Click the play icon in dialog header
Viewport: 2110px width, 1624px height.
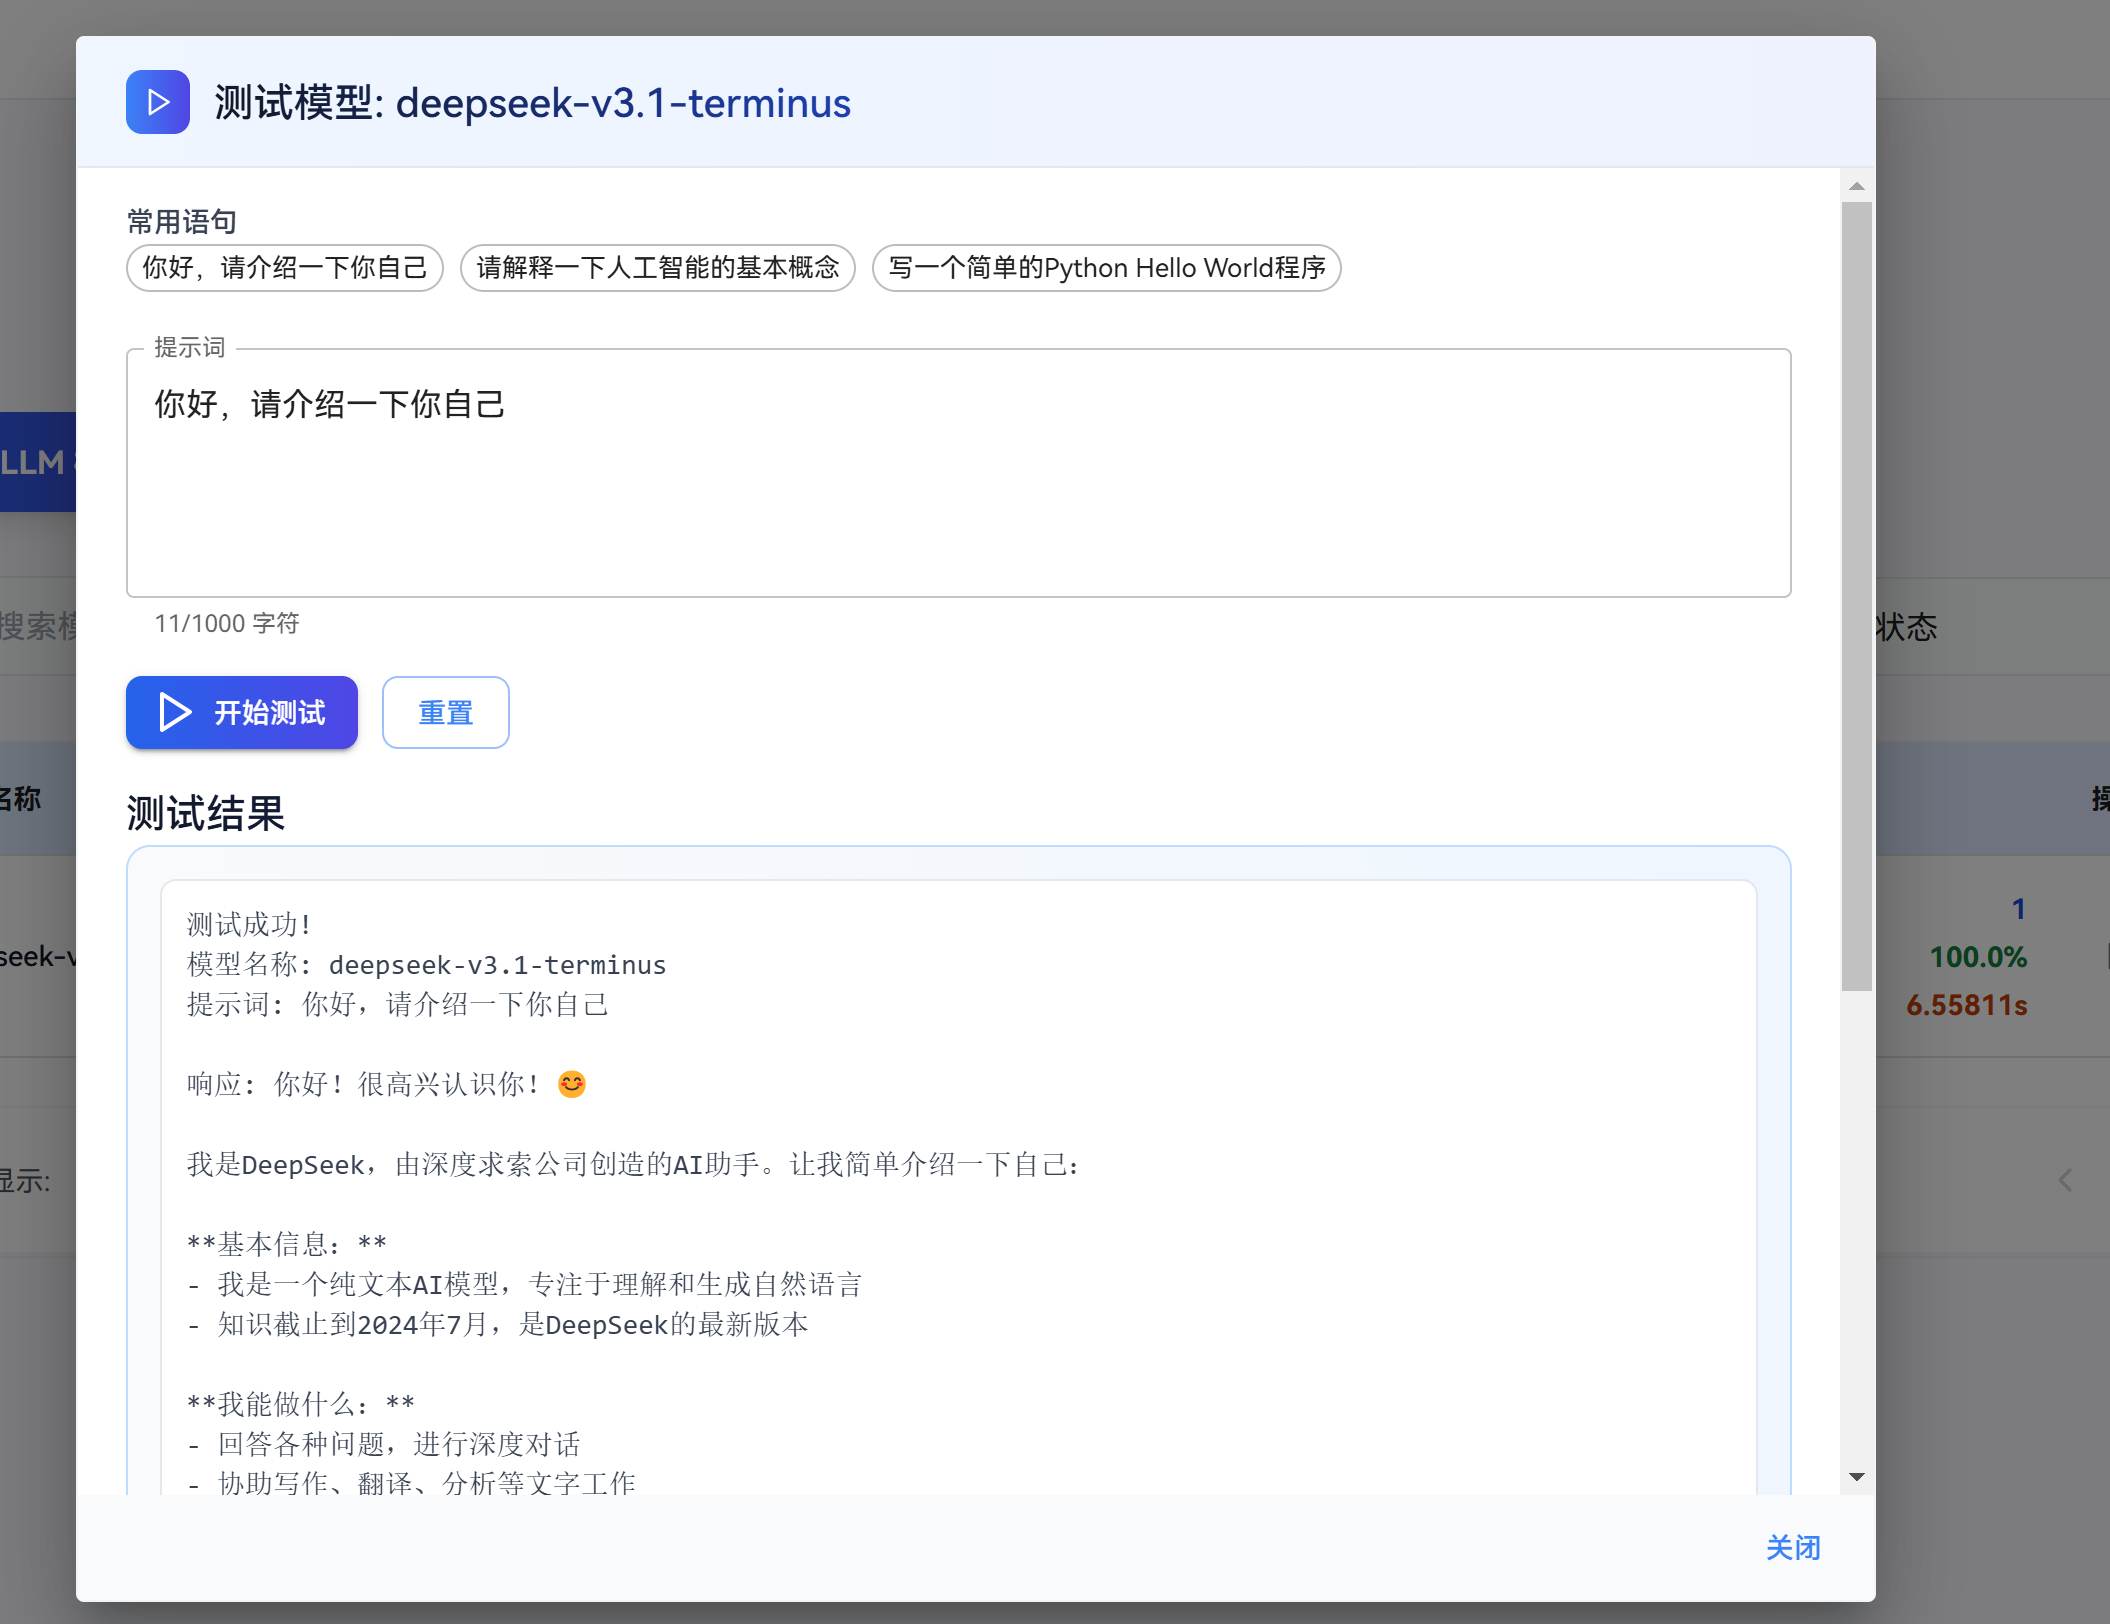158,102
